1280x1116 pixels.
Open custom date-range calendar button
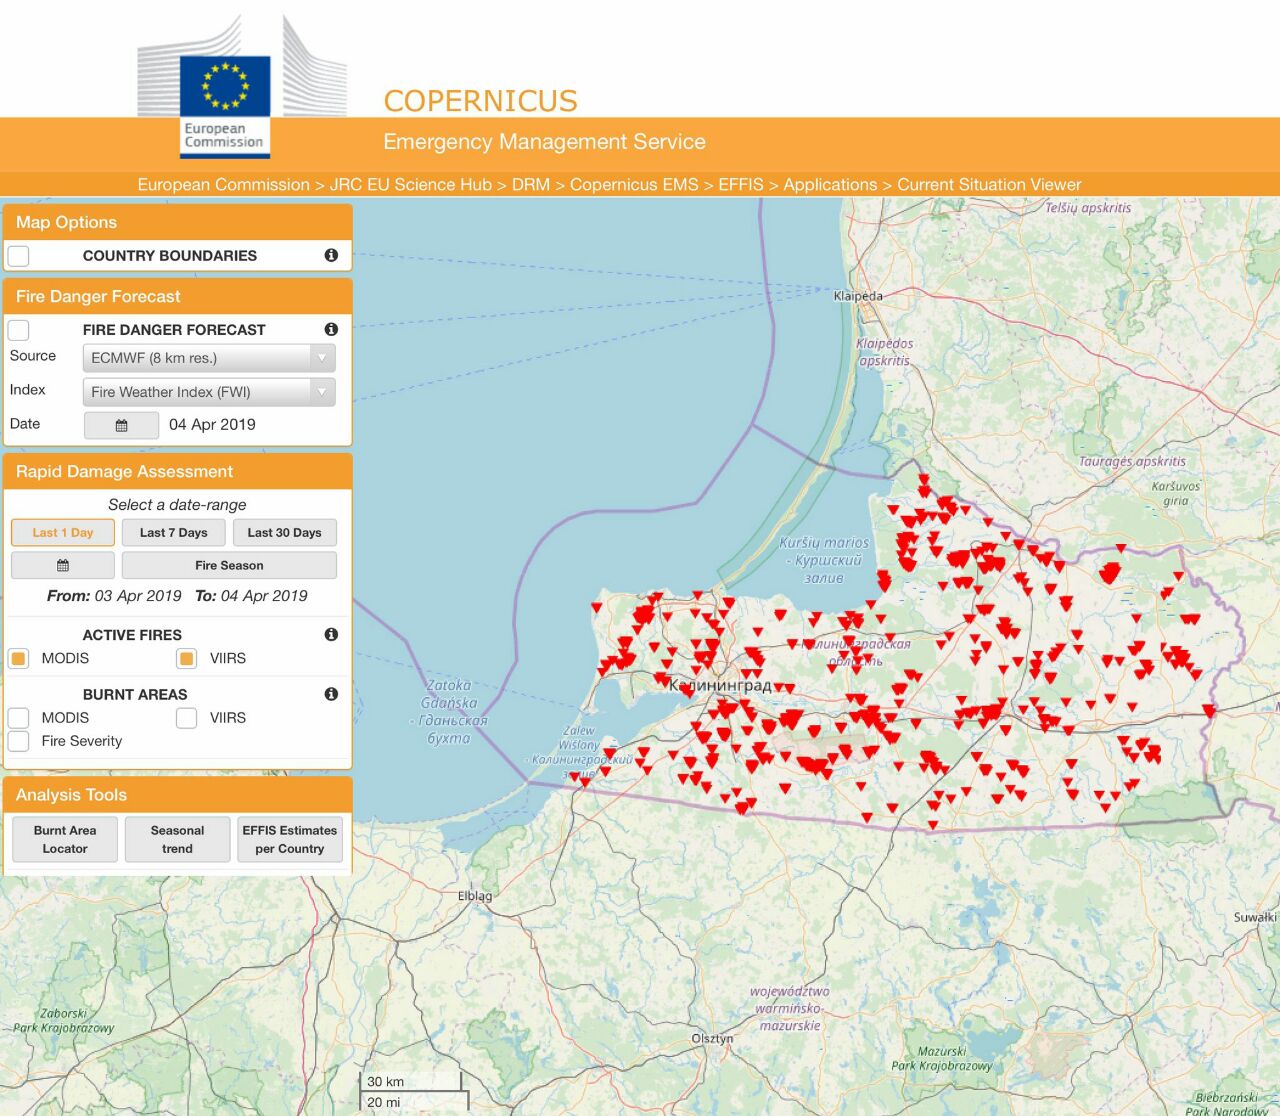(x=63, y=565)
